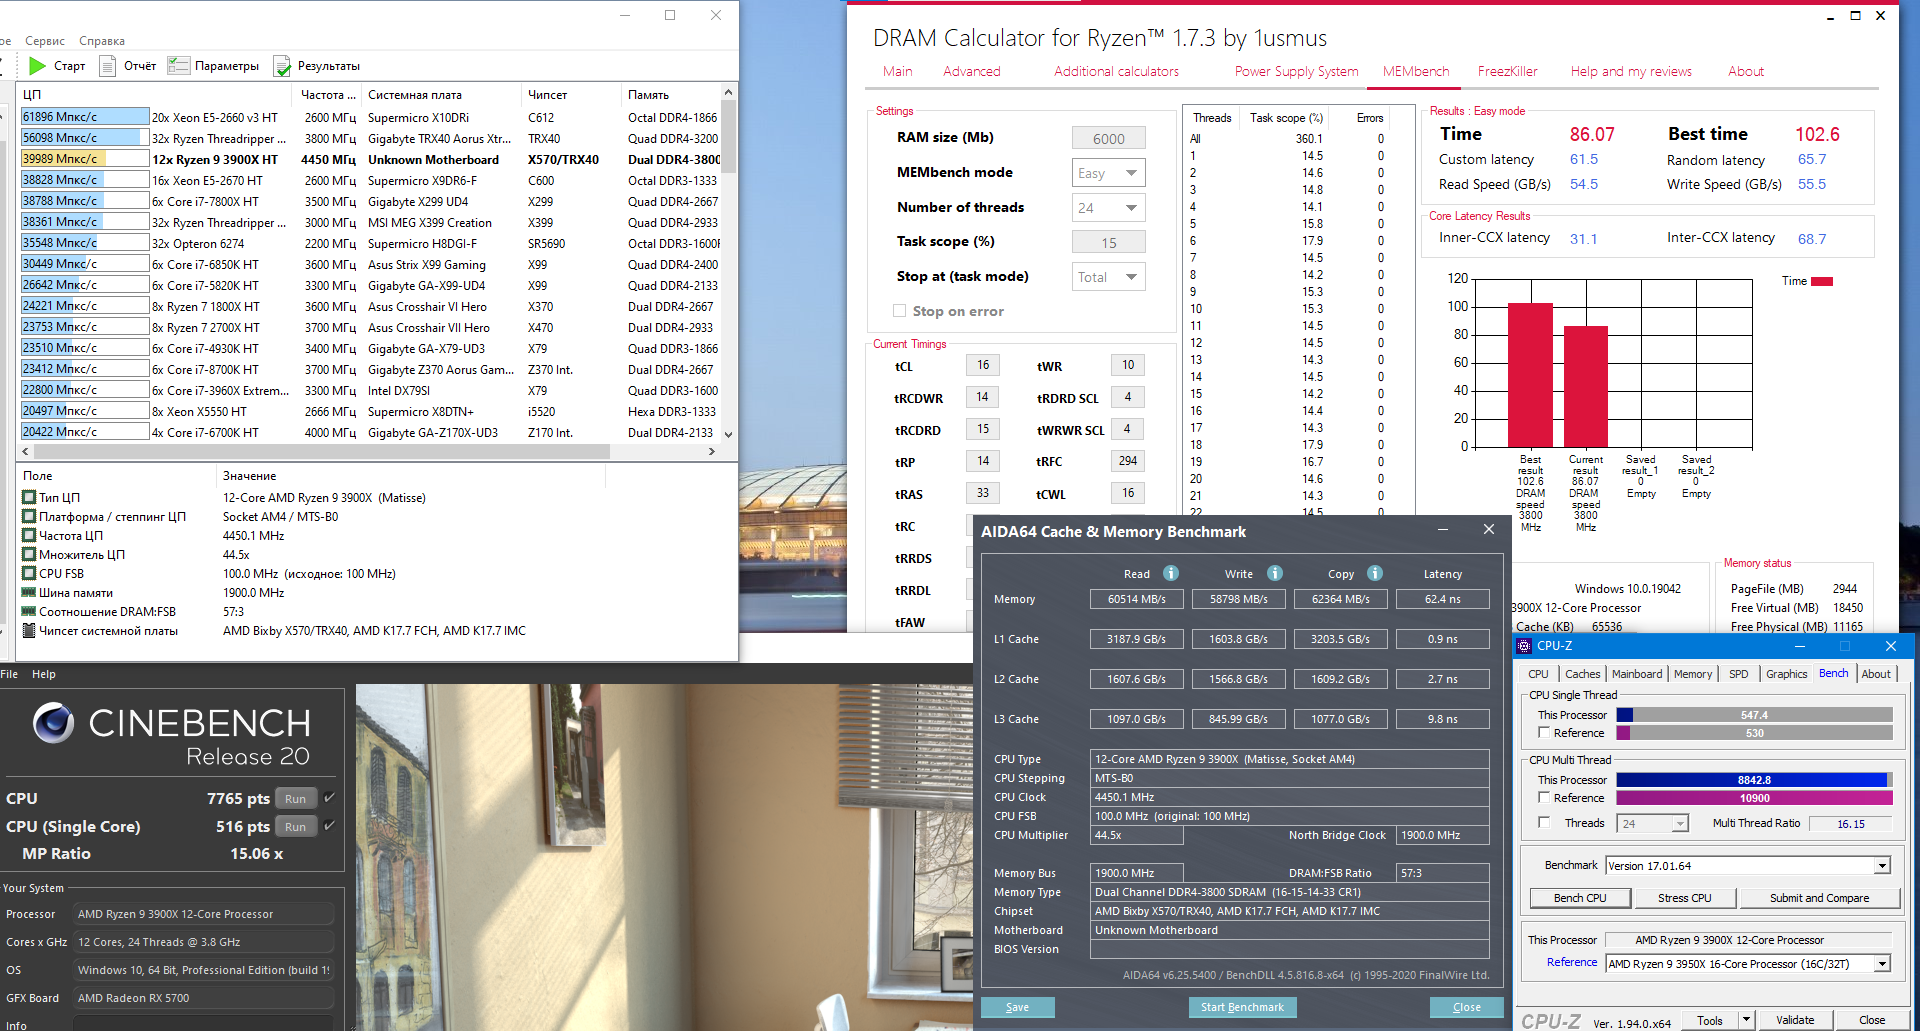This screenshot has width=1920, height=1031.
Task: Select the FreezKiller tab
Action: point(1507,71)
